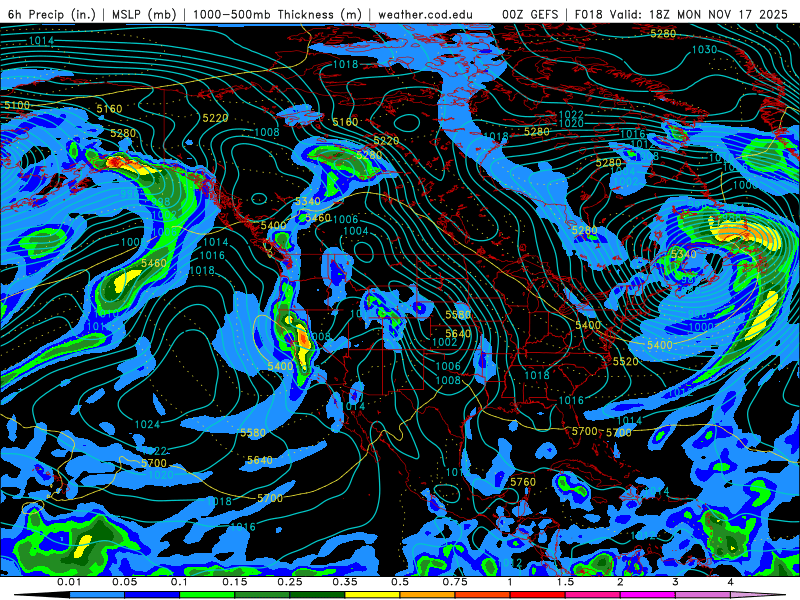Click the "1002" isobar label beside 5640
Image resolution: width=800 pixels, height=600 pixels.
coord(444,342)
